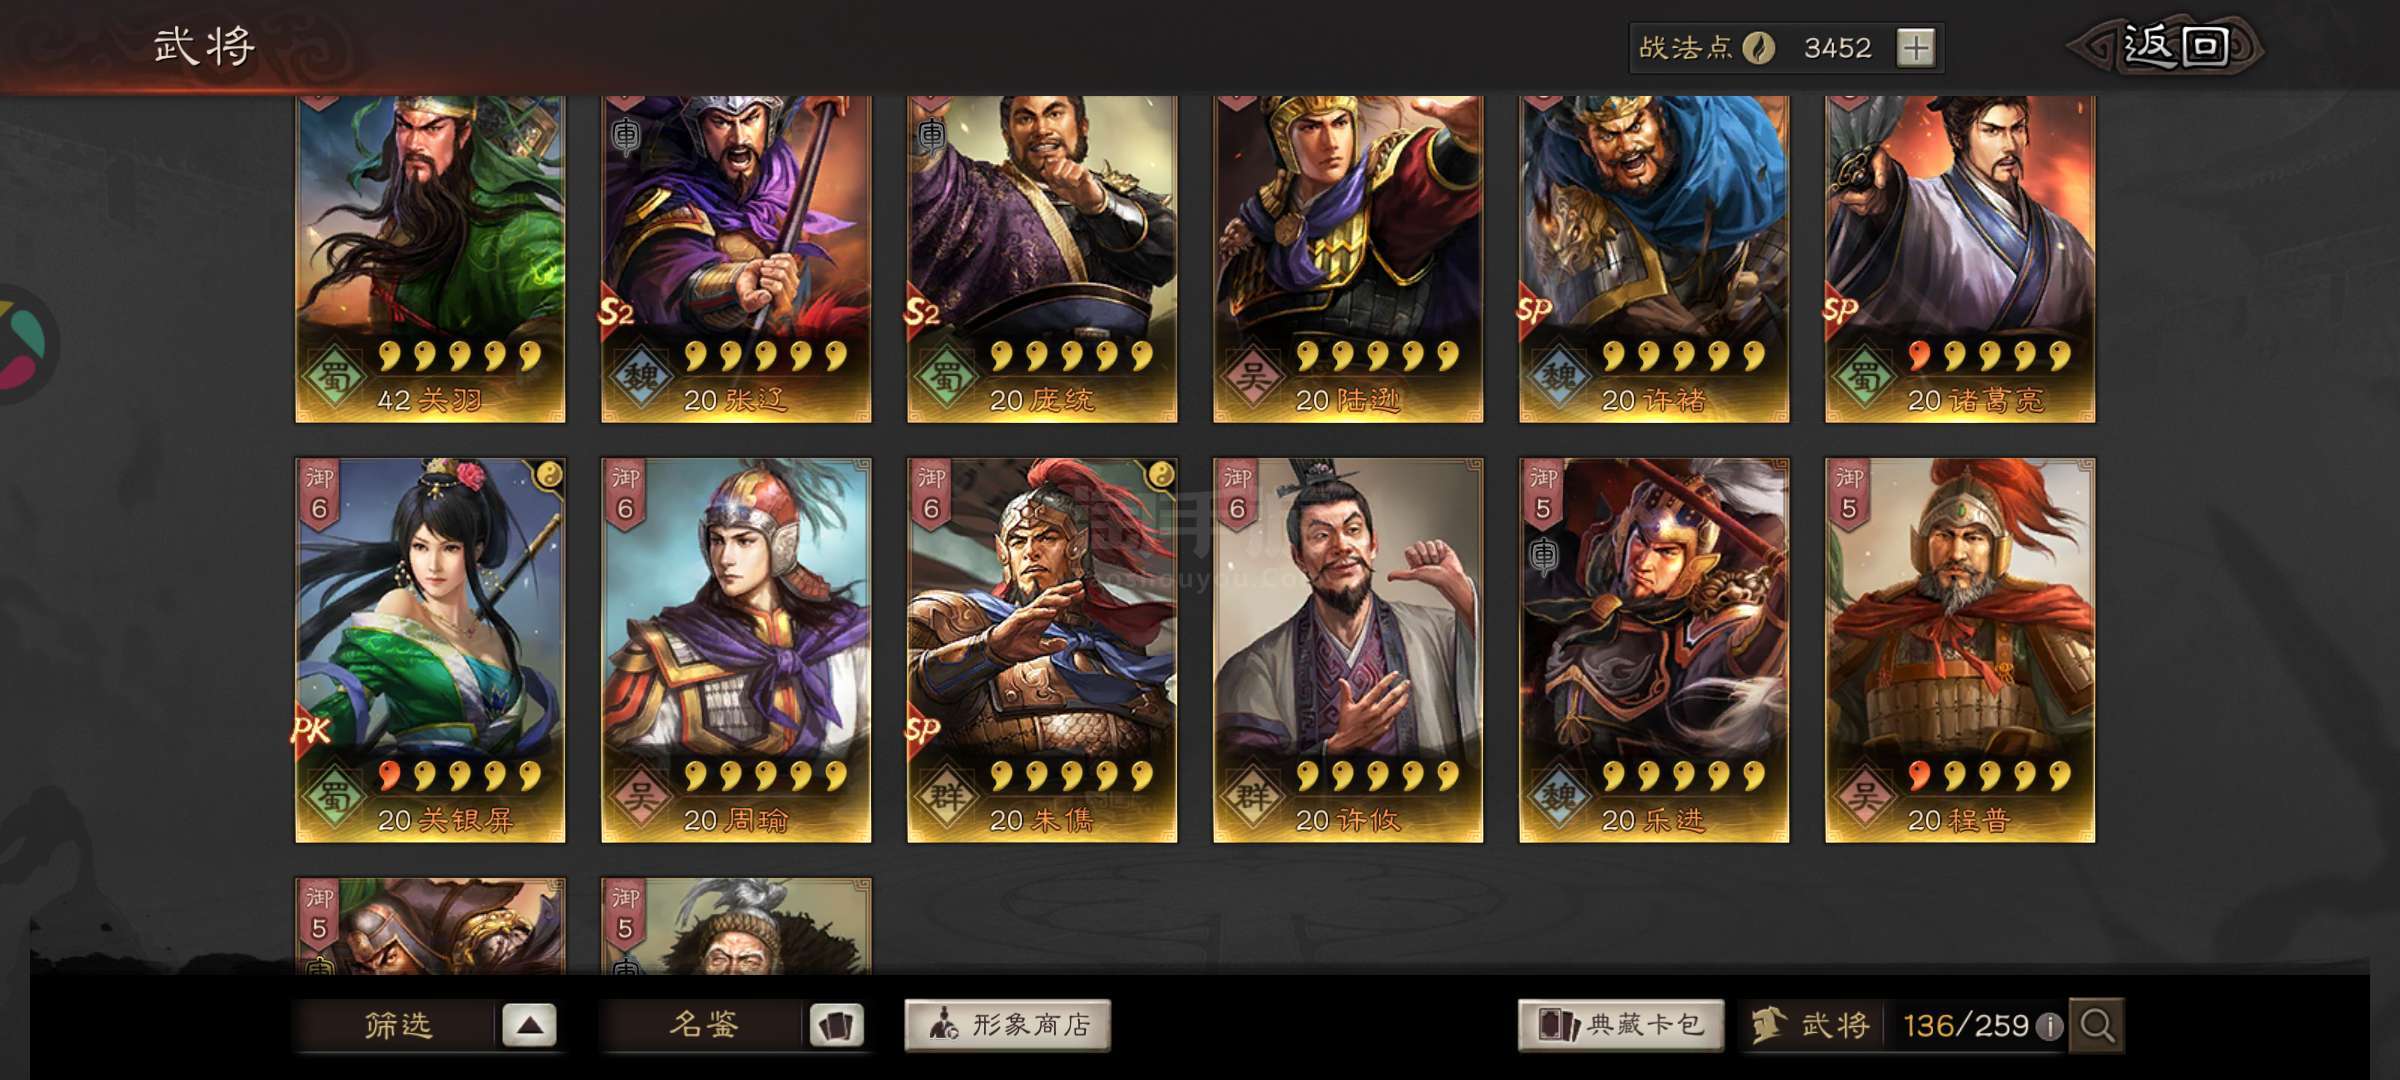Click the yin-yang badge on 关银屏 card

click(x=548, y=476)
